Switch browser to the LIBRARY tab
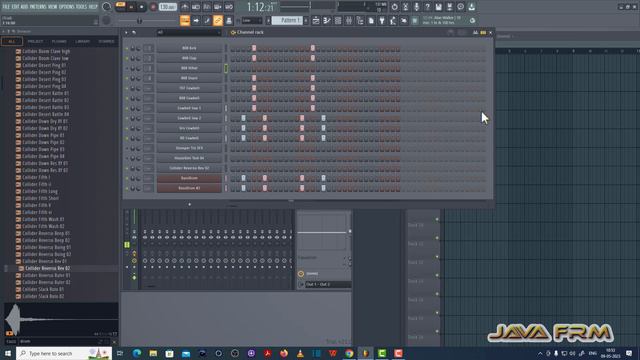The height and width of the screenshot is (360, 640). tap(82, 41)
